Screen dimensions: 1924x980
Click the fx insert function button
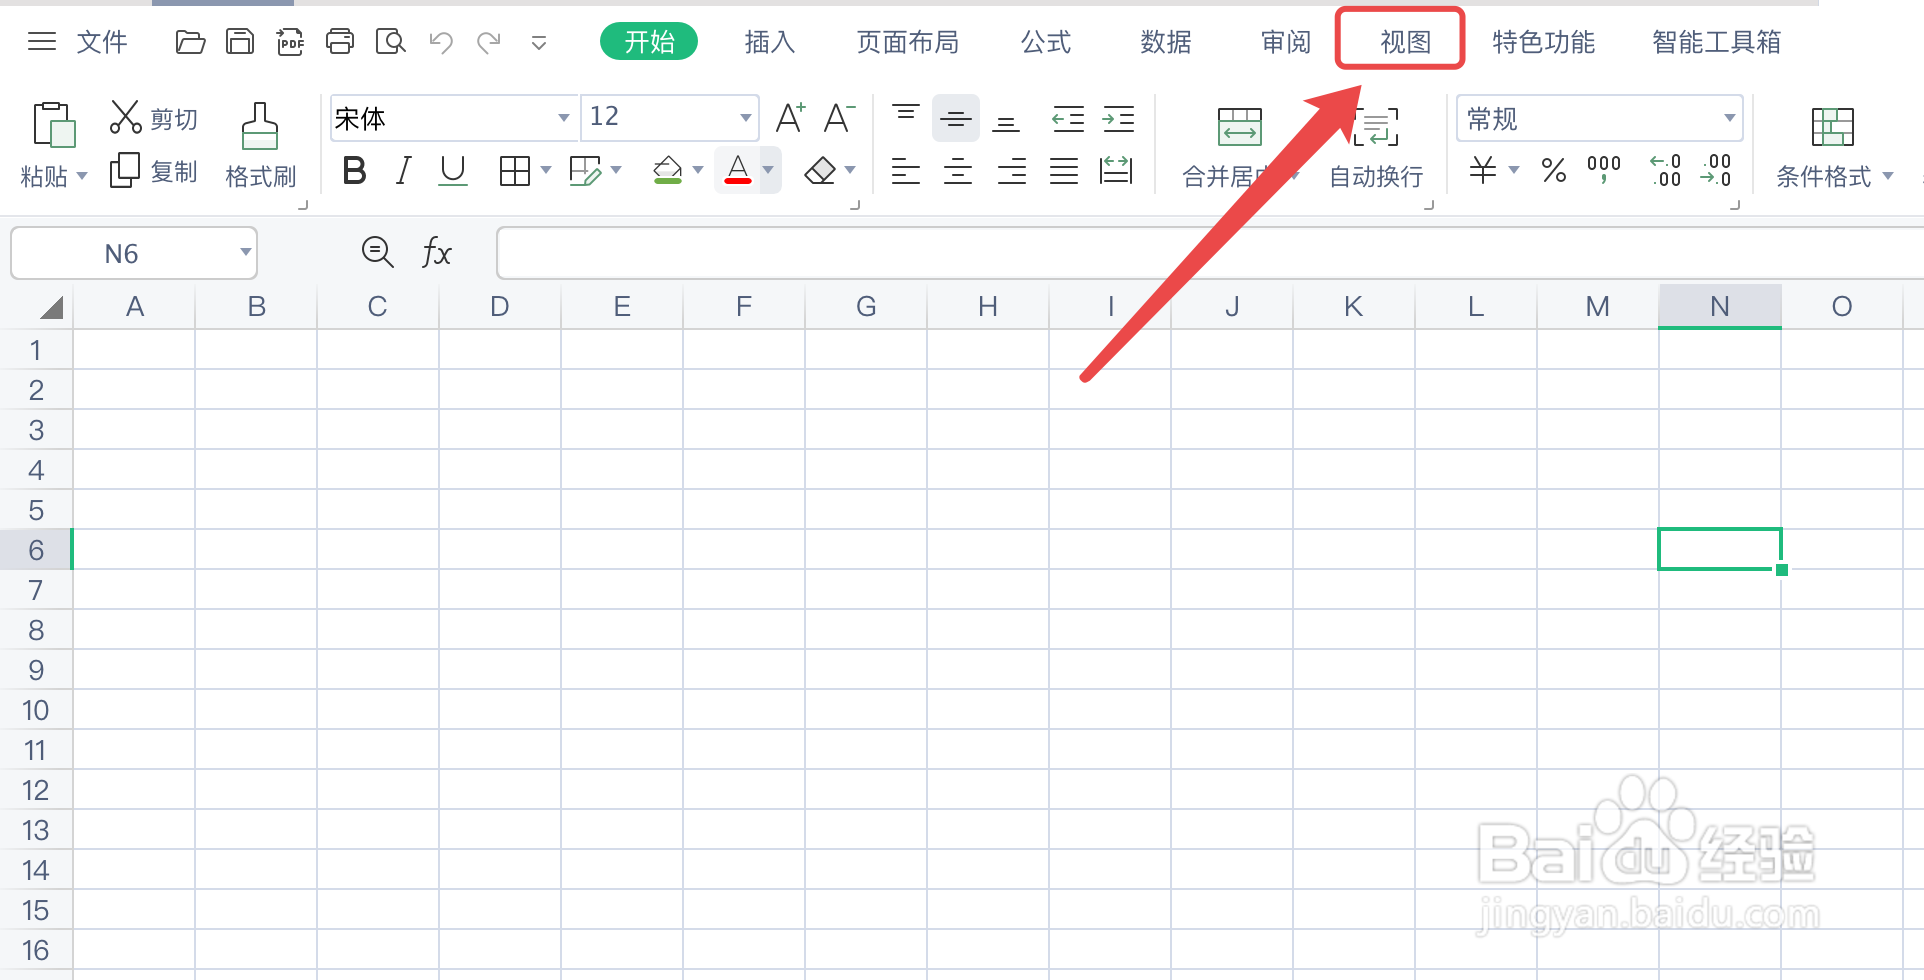click(436, 252)
